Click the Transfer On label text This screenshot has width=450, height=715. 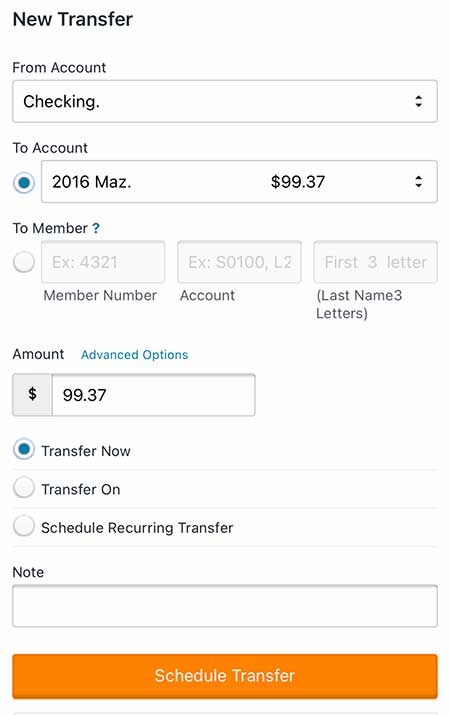coord(81,489)
